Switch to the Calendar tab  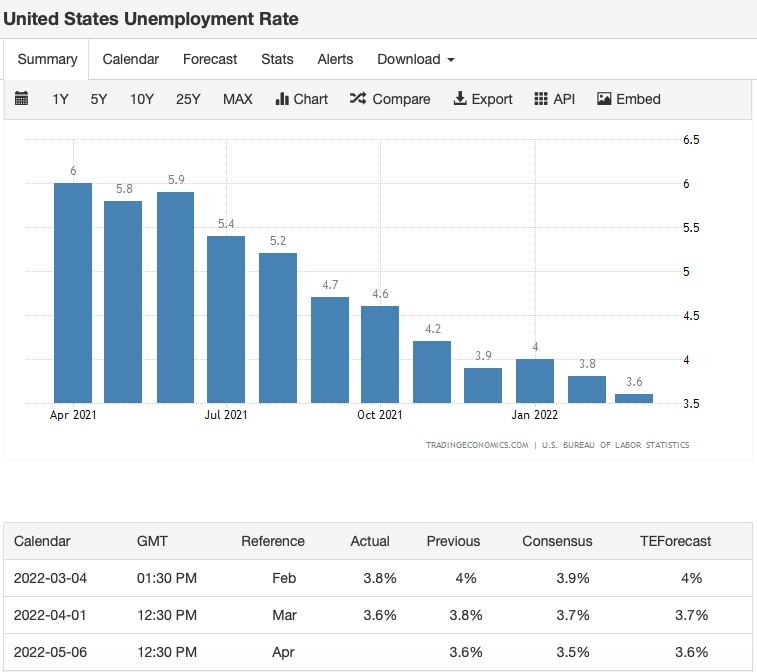130,59
